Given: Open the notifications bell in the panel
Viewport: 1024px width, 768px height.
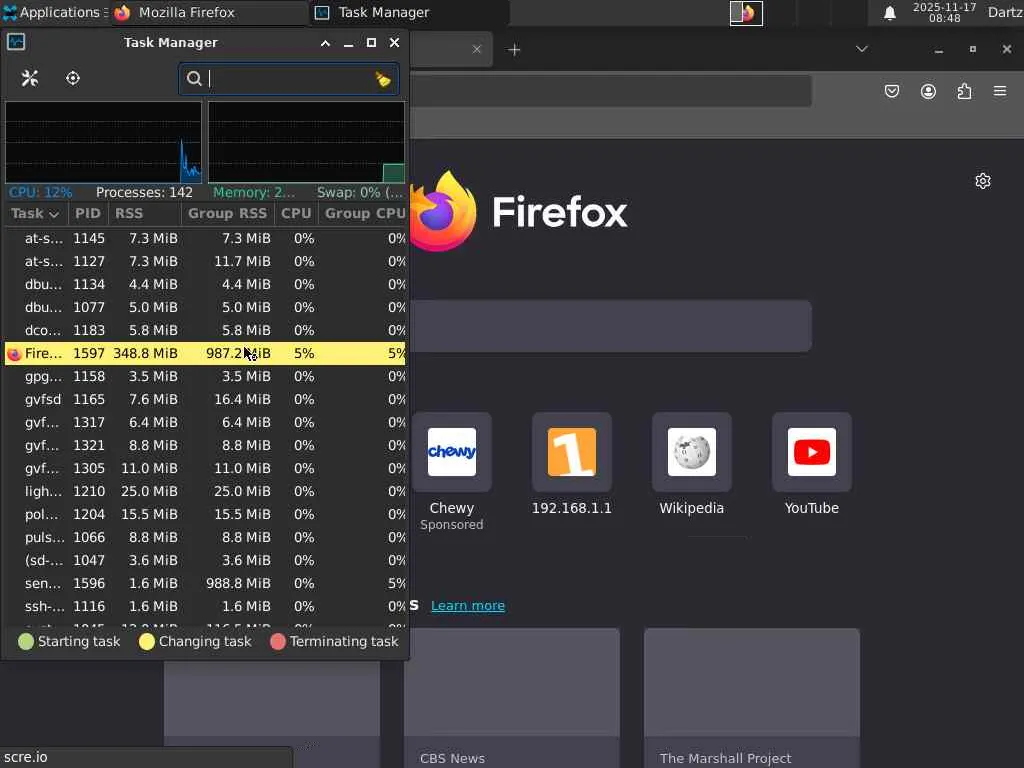Looking at the screenshot, I should pyautogui.click(x=889, y=13).
